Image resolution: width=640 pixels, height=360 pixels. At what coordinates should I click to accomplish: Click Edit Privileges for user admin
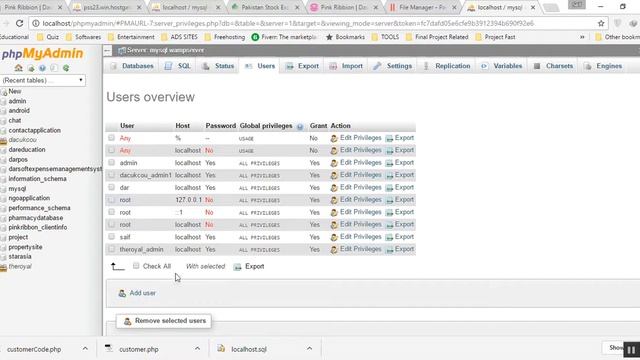point(356,163)
